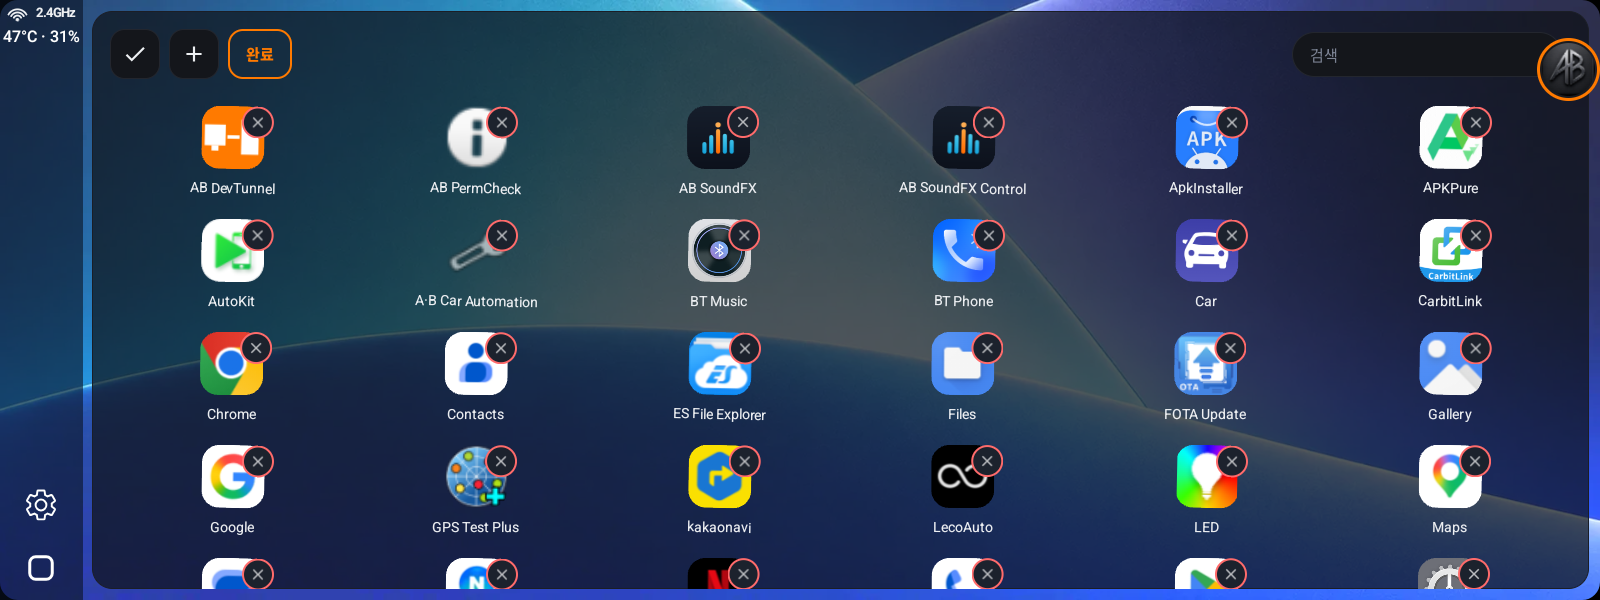Remove AB DevTunnel with its X badge
This screenshot has height=600, width=1600.
coord(258,122)
